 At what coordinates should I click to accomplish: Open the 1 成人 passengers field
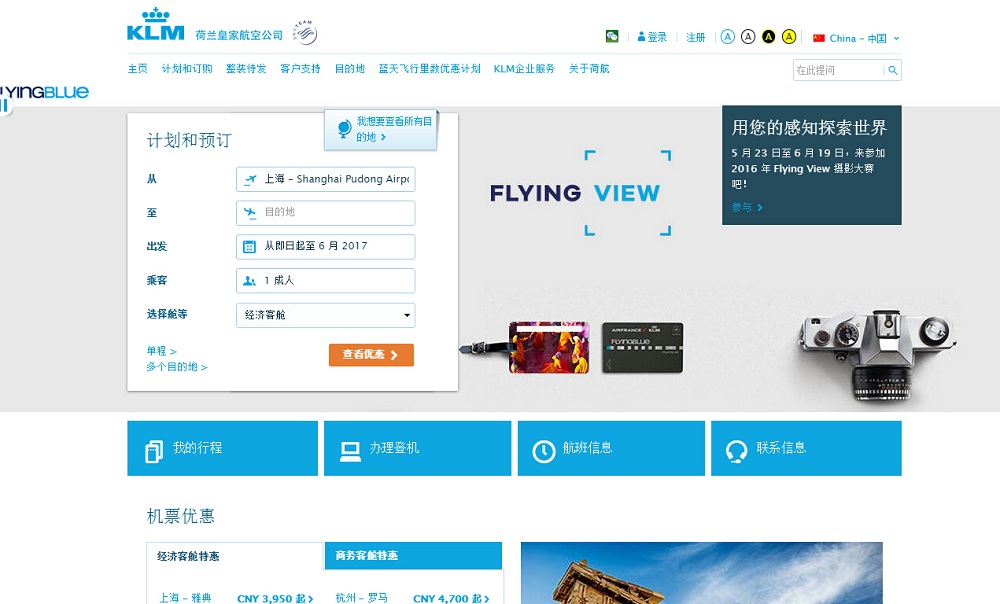click(325, 281)
